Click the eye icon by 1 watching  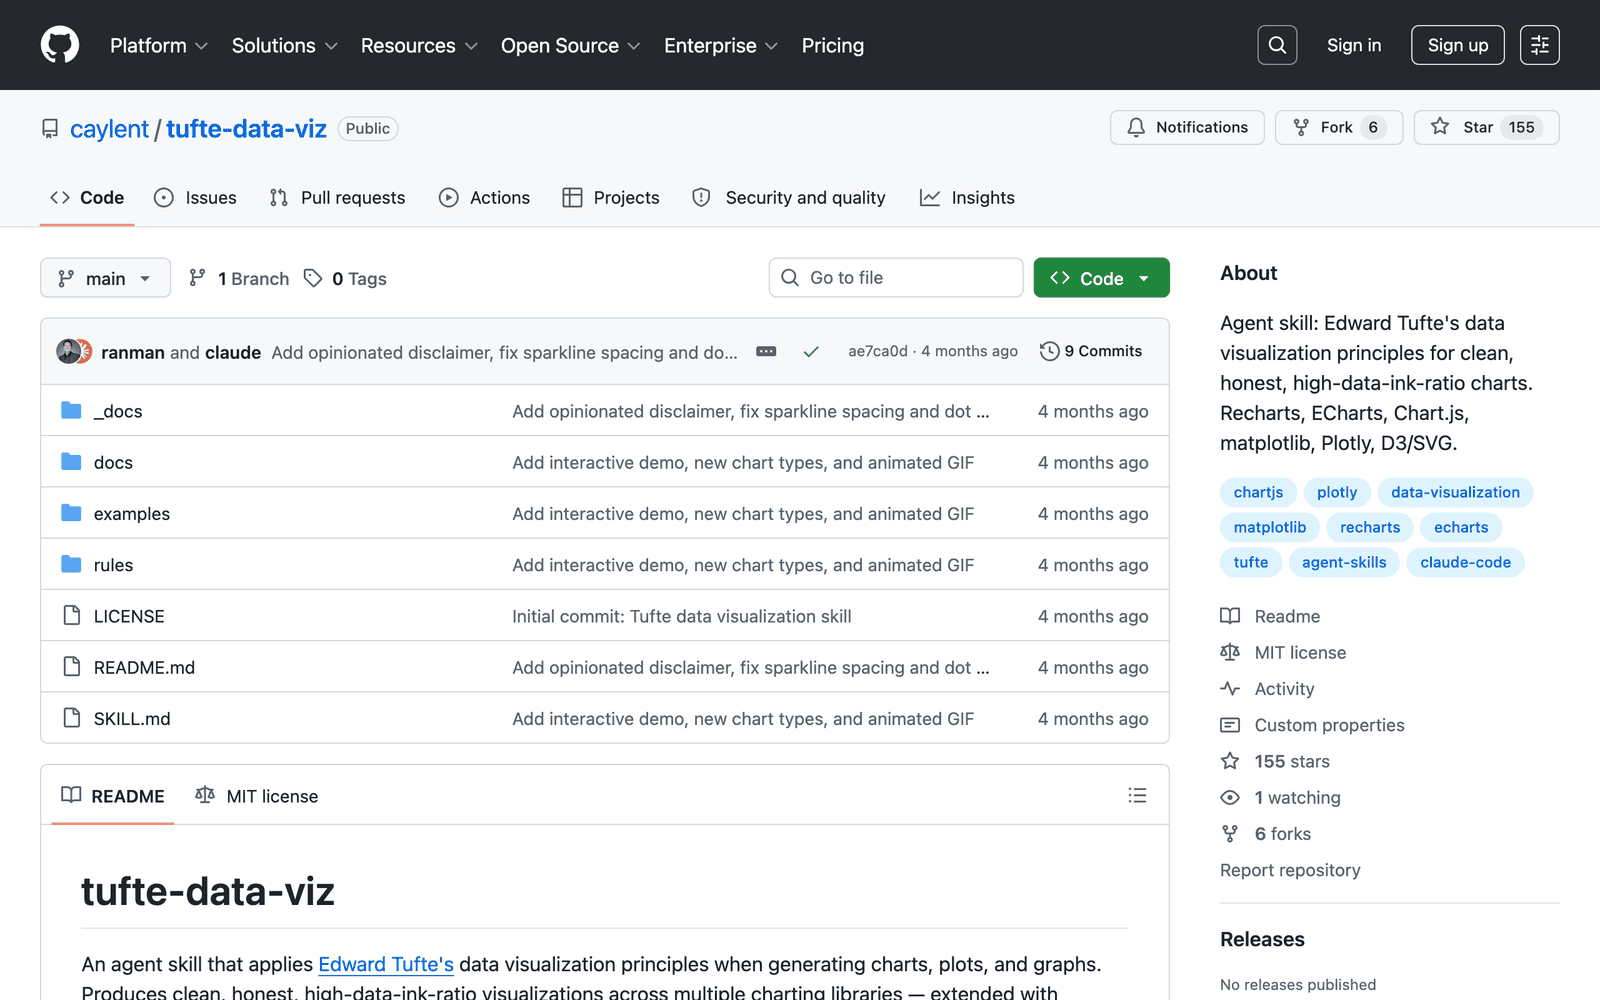pos(1230,797)
